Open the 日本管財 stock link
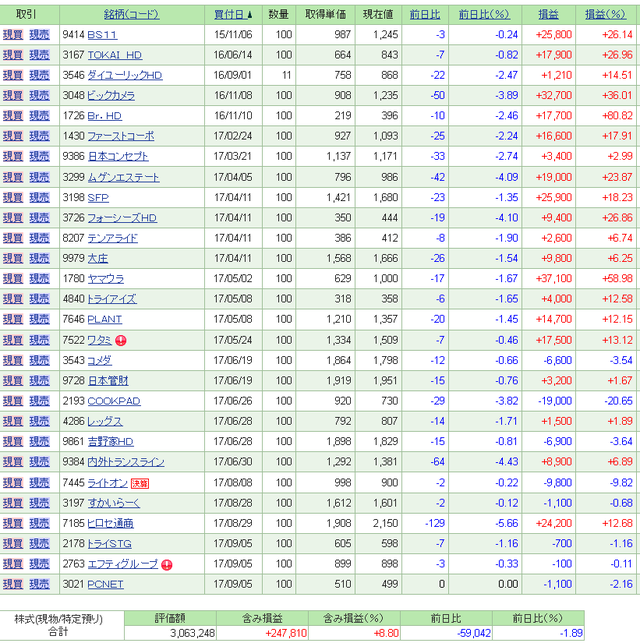The height and width of the screenshot is (643, 640). pyautogui.click(x=108, y=381)
